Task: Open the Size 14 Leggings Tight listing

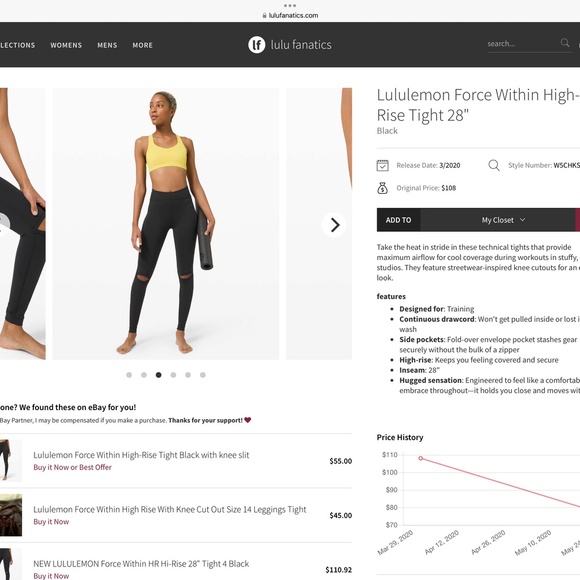Action: coord(170,509)
